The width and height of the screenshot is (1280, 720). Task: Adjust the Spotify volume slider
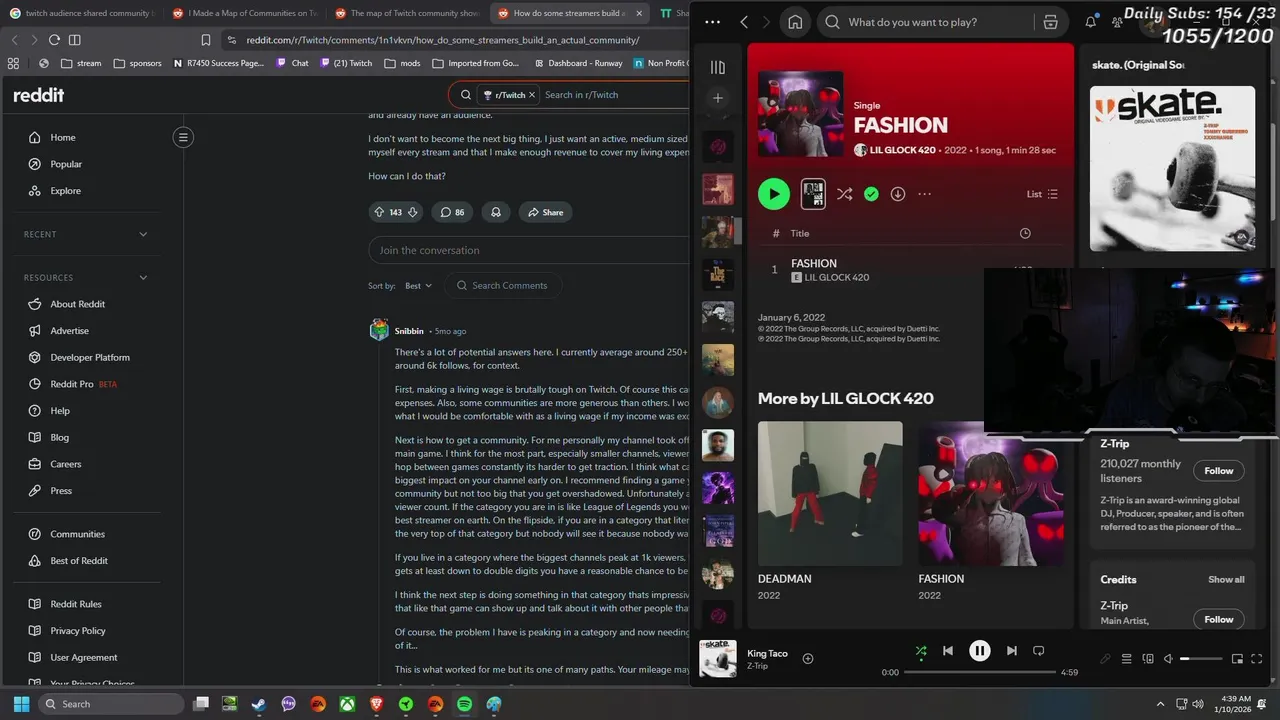[1201, 659]
